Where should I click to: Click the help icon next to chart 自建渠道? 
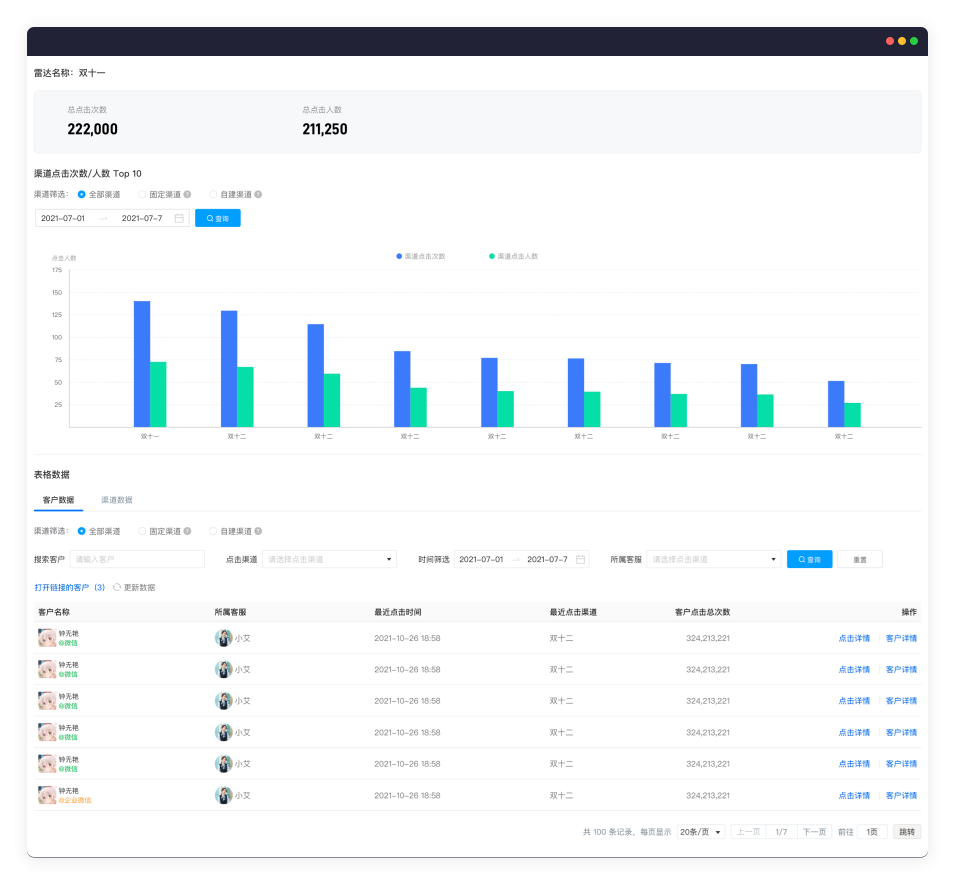[x=258, y=195]
